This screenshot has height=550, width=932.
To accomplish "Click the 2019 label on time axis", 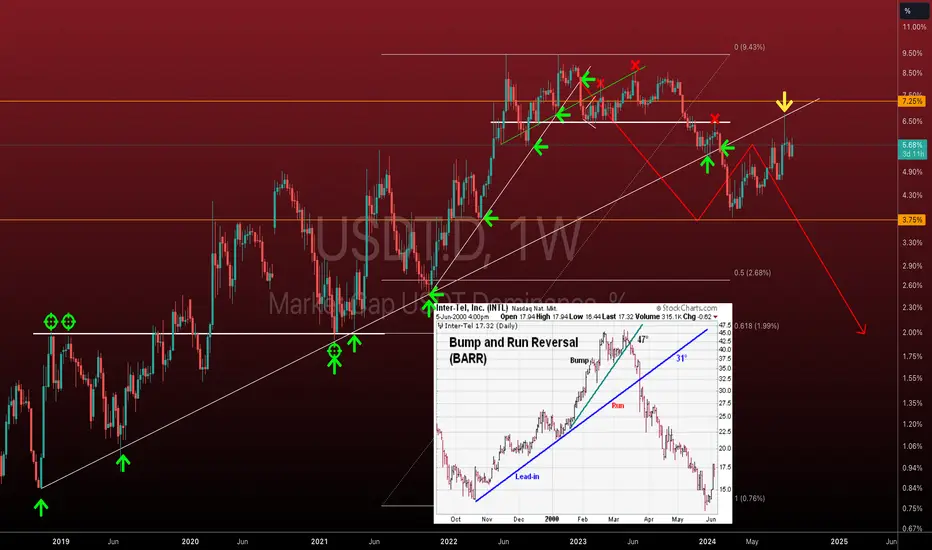I will coord(61,542).
